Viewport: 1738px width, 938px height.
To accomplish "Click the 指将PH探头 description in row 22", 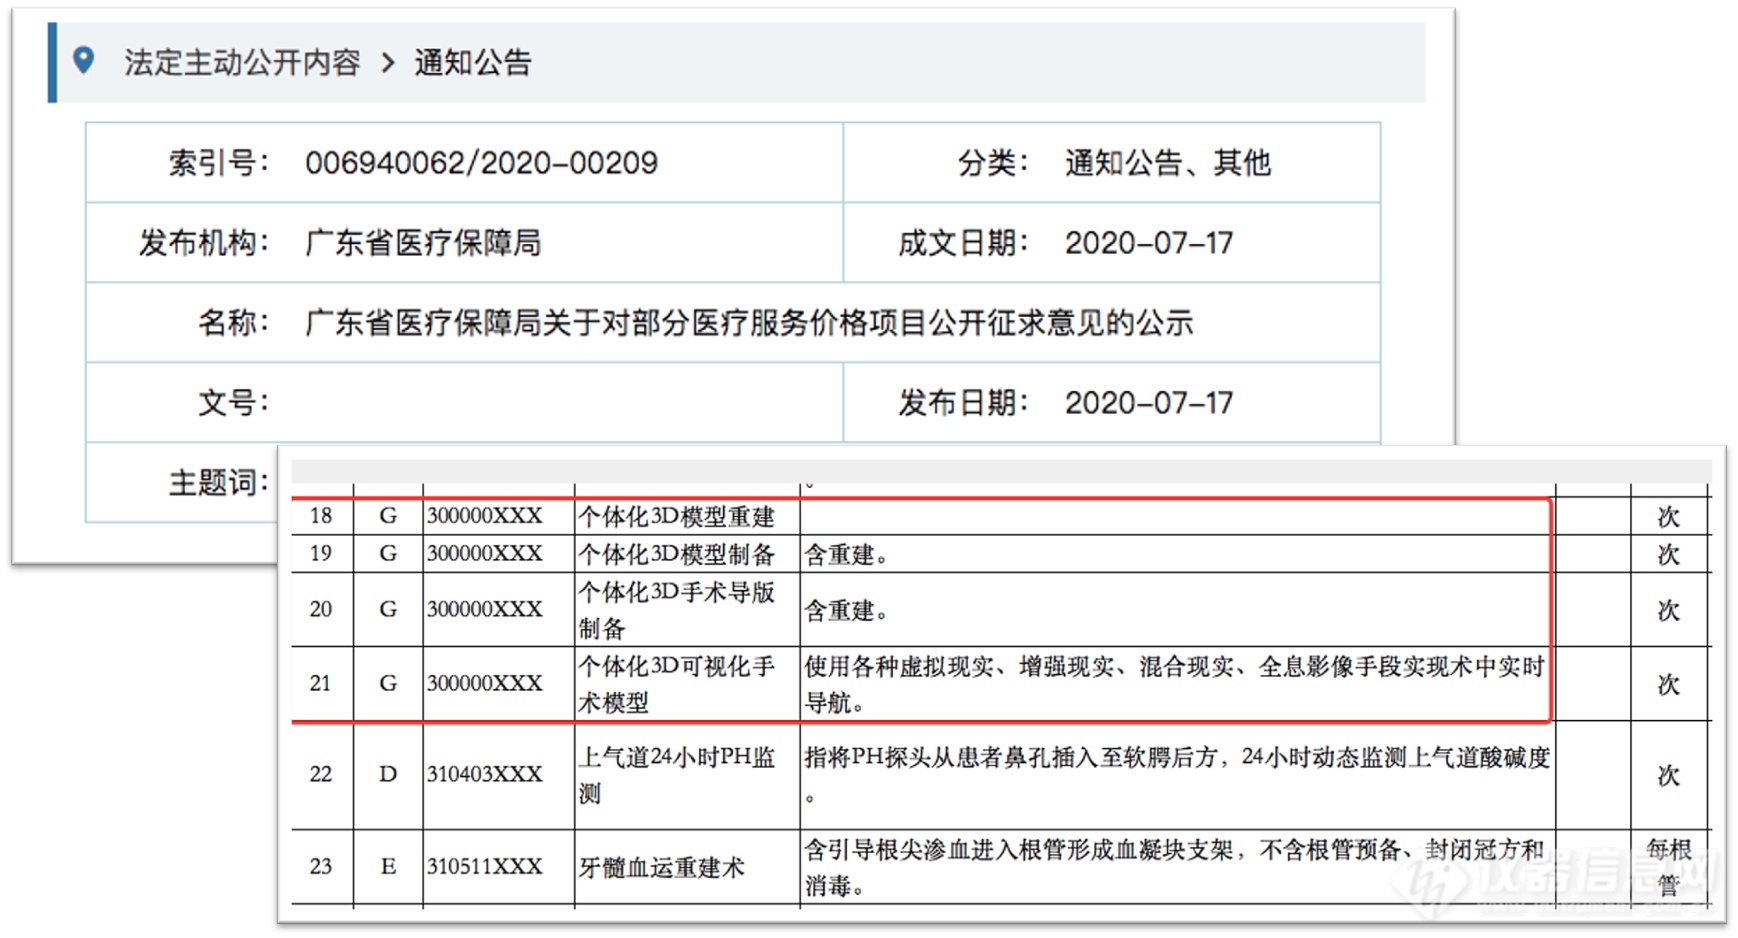I will tap(1177, 775).
